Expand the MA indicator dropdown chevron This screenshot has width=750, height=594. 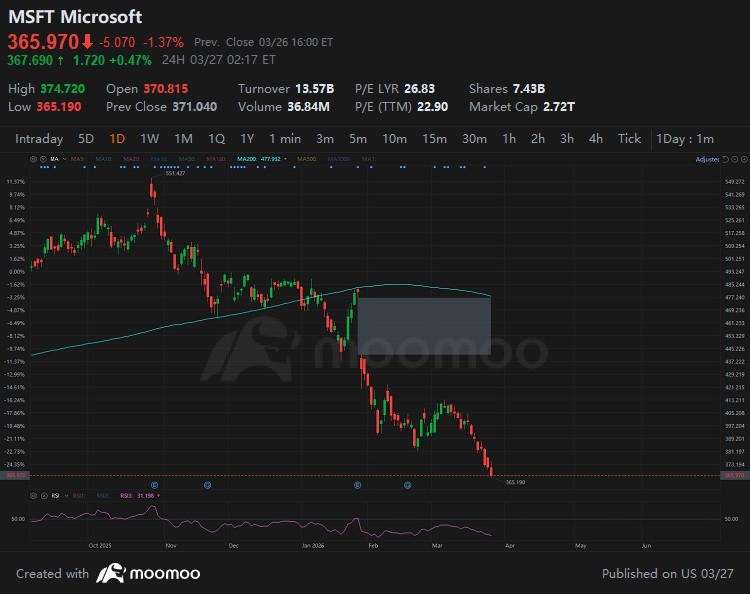click(x=65, y=159)
